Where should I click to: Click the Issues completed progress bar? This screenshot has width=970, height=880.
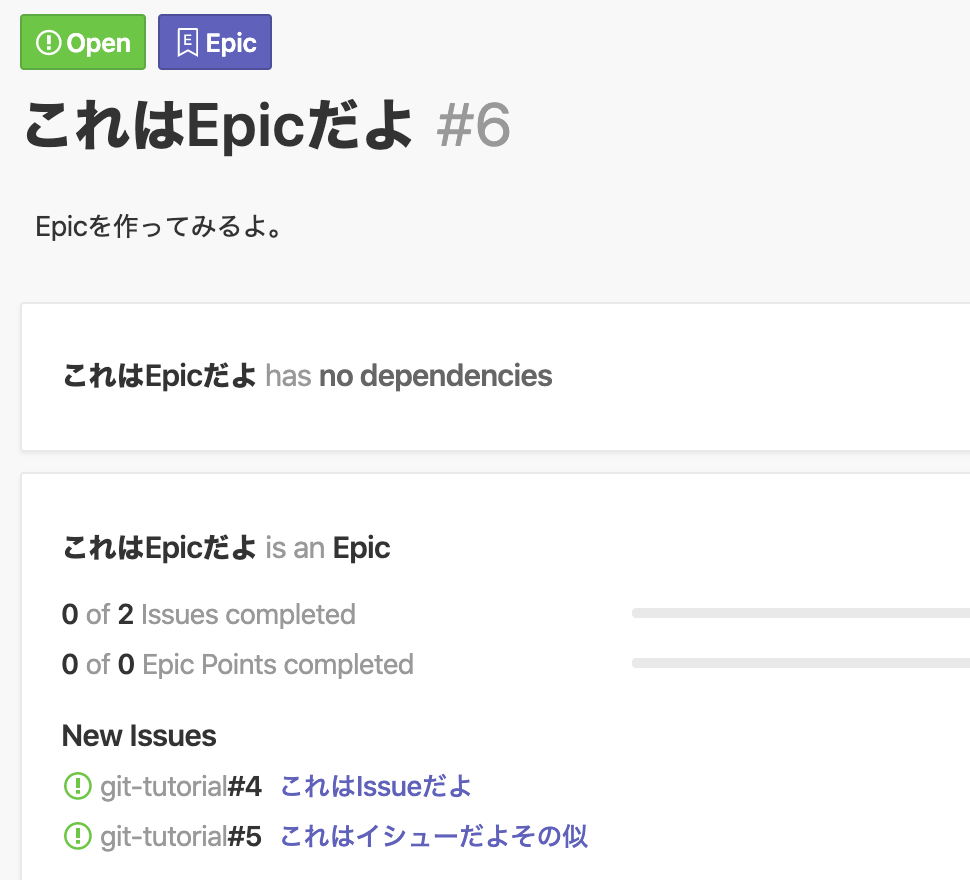[x=800, y=613]
